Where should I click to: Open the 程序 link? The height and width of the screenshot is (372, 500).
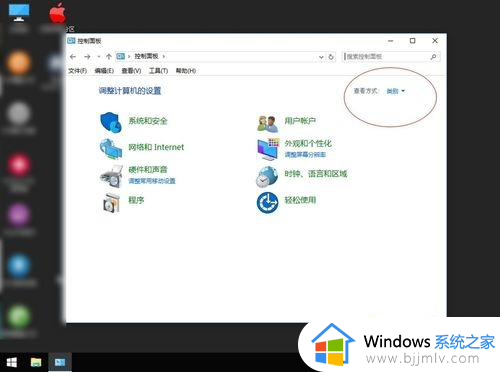point(136,200)
